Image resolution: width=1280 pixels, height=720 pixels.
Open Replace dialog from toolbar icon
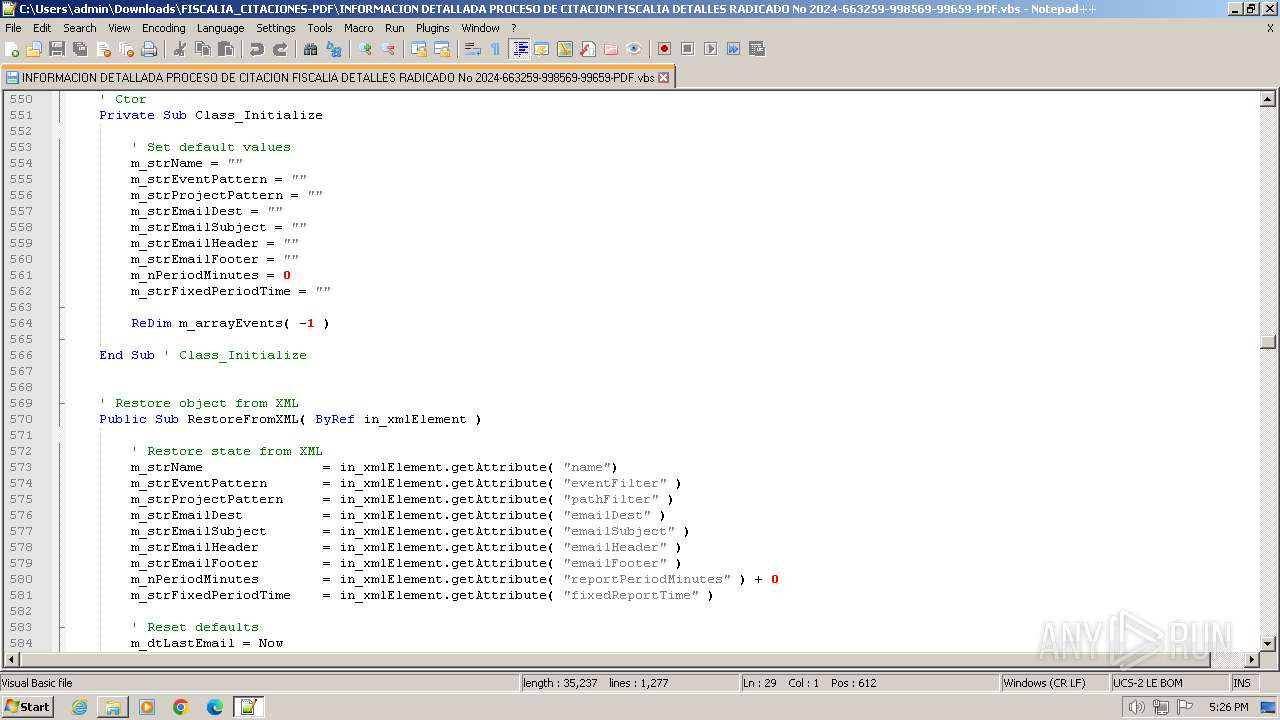coord(334,49)
